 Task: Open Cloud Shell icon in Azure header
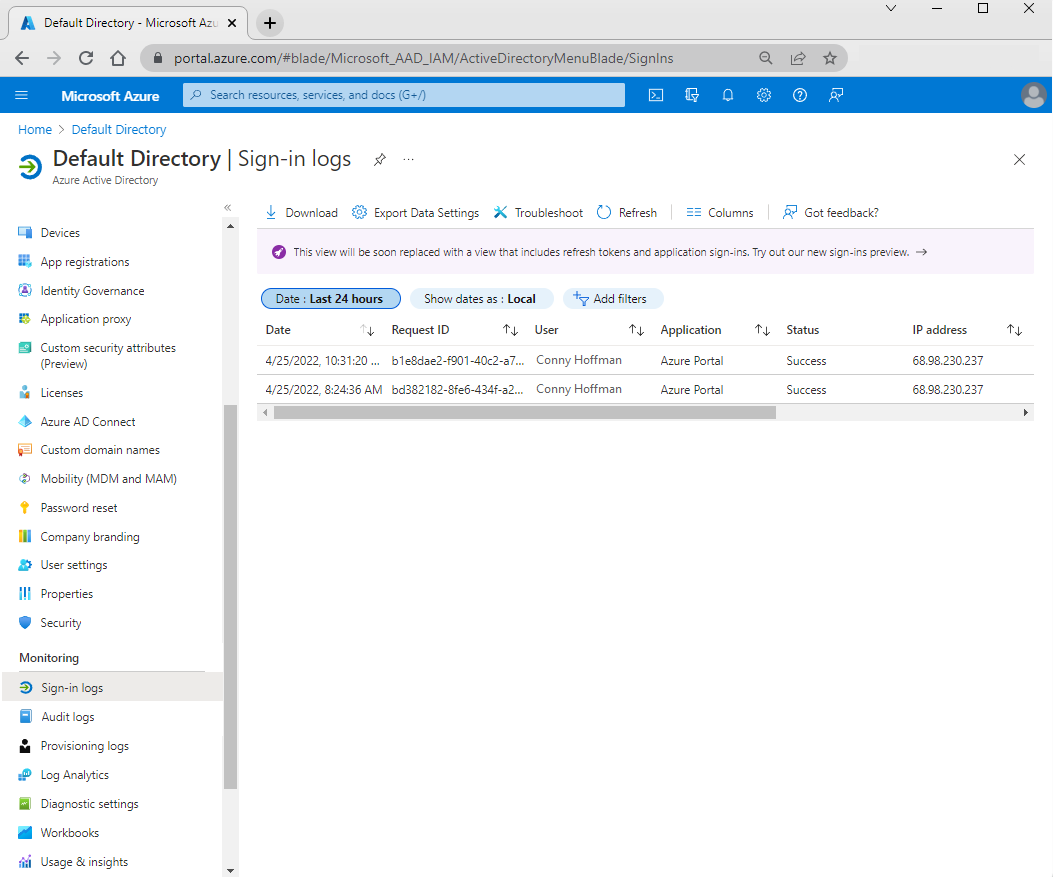coord(655,95)
